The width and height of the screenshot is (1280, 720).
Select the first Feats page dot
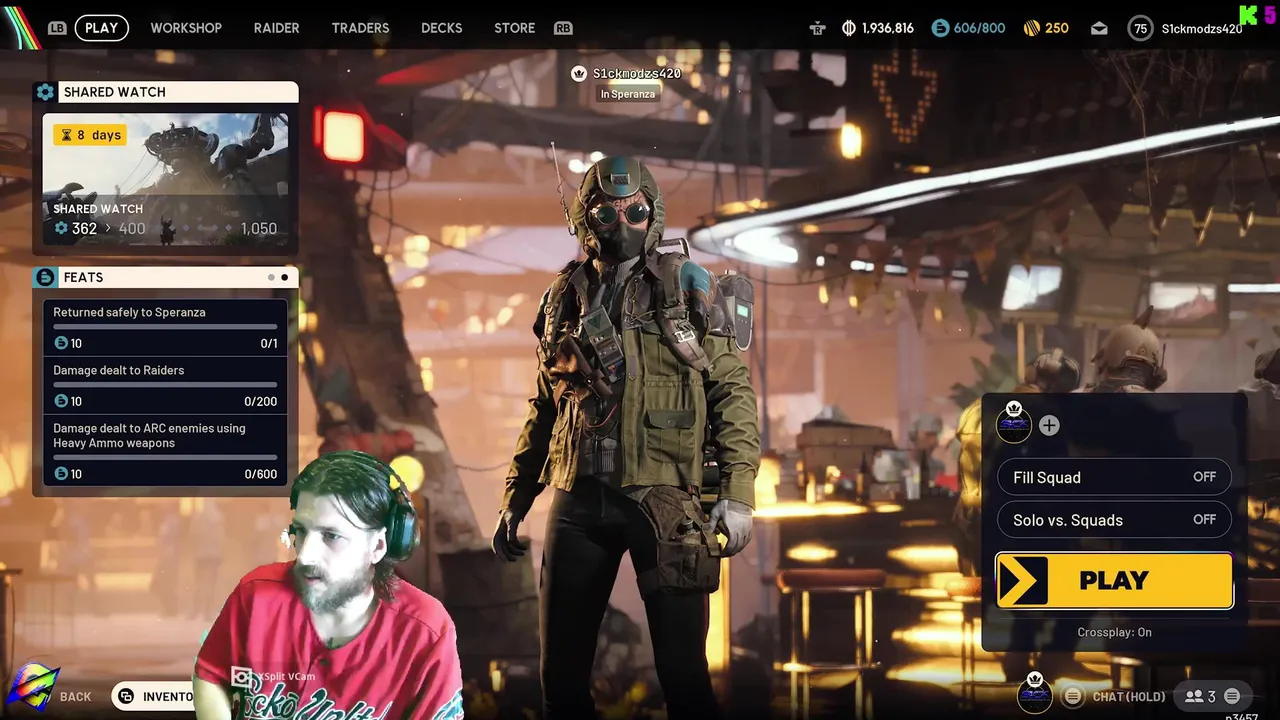tap(271, 277)
